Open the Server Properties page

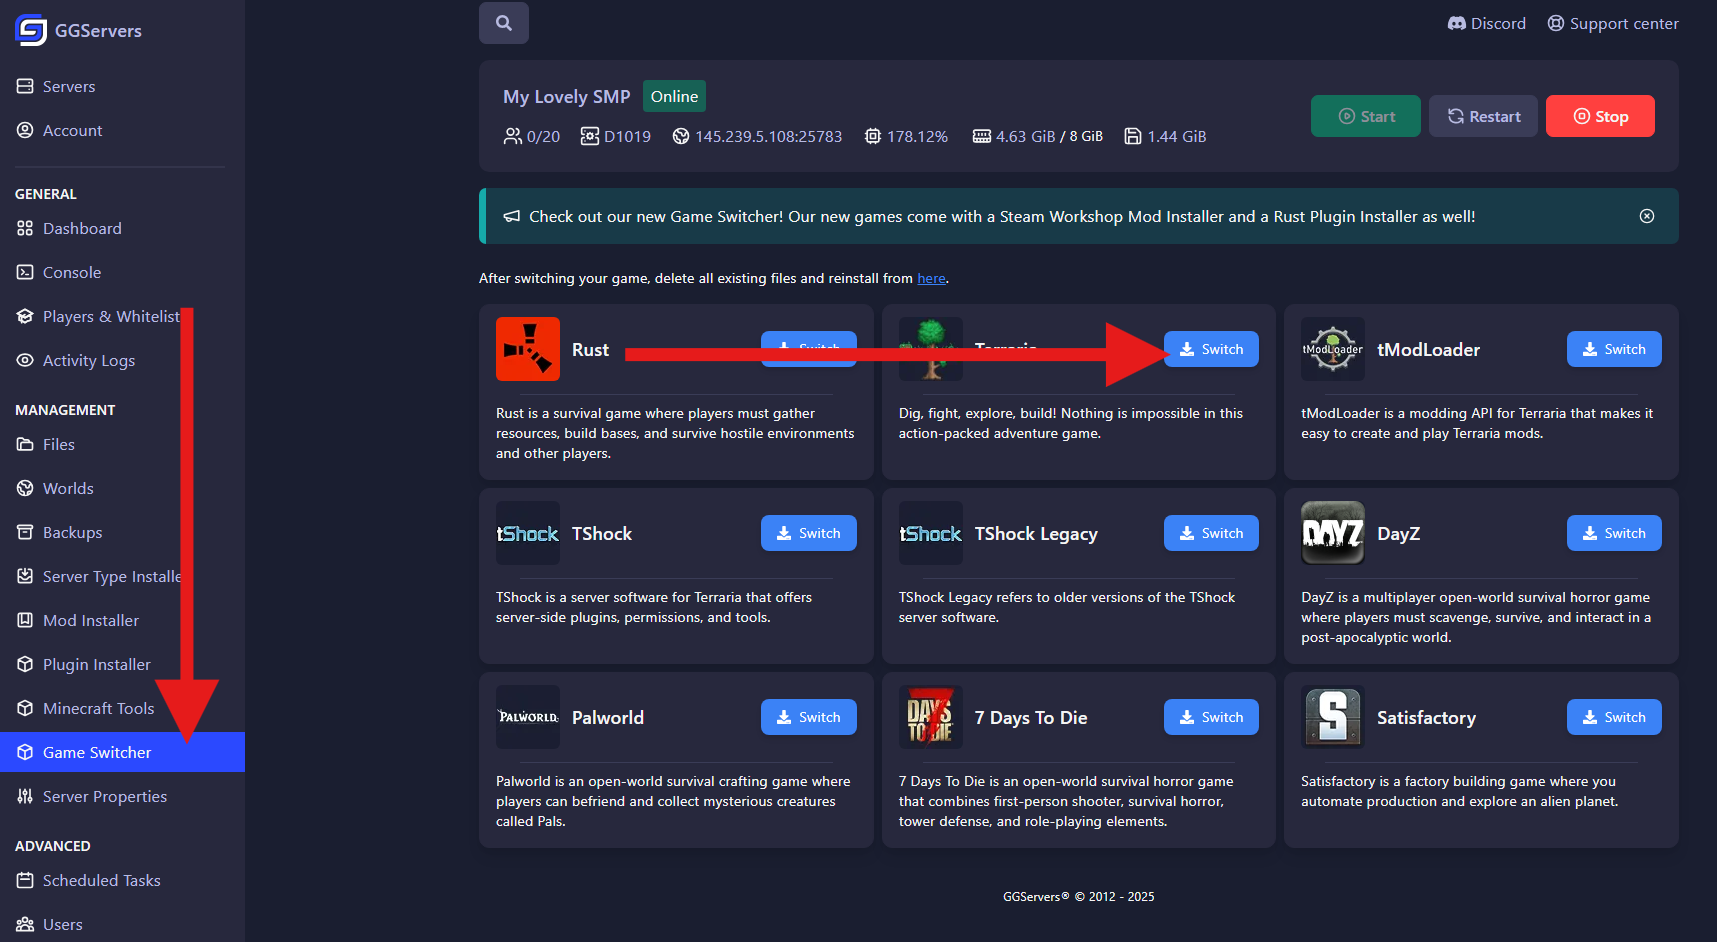point(104,796)
